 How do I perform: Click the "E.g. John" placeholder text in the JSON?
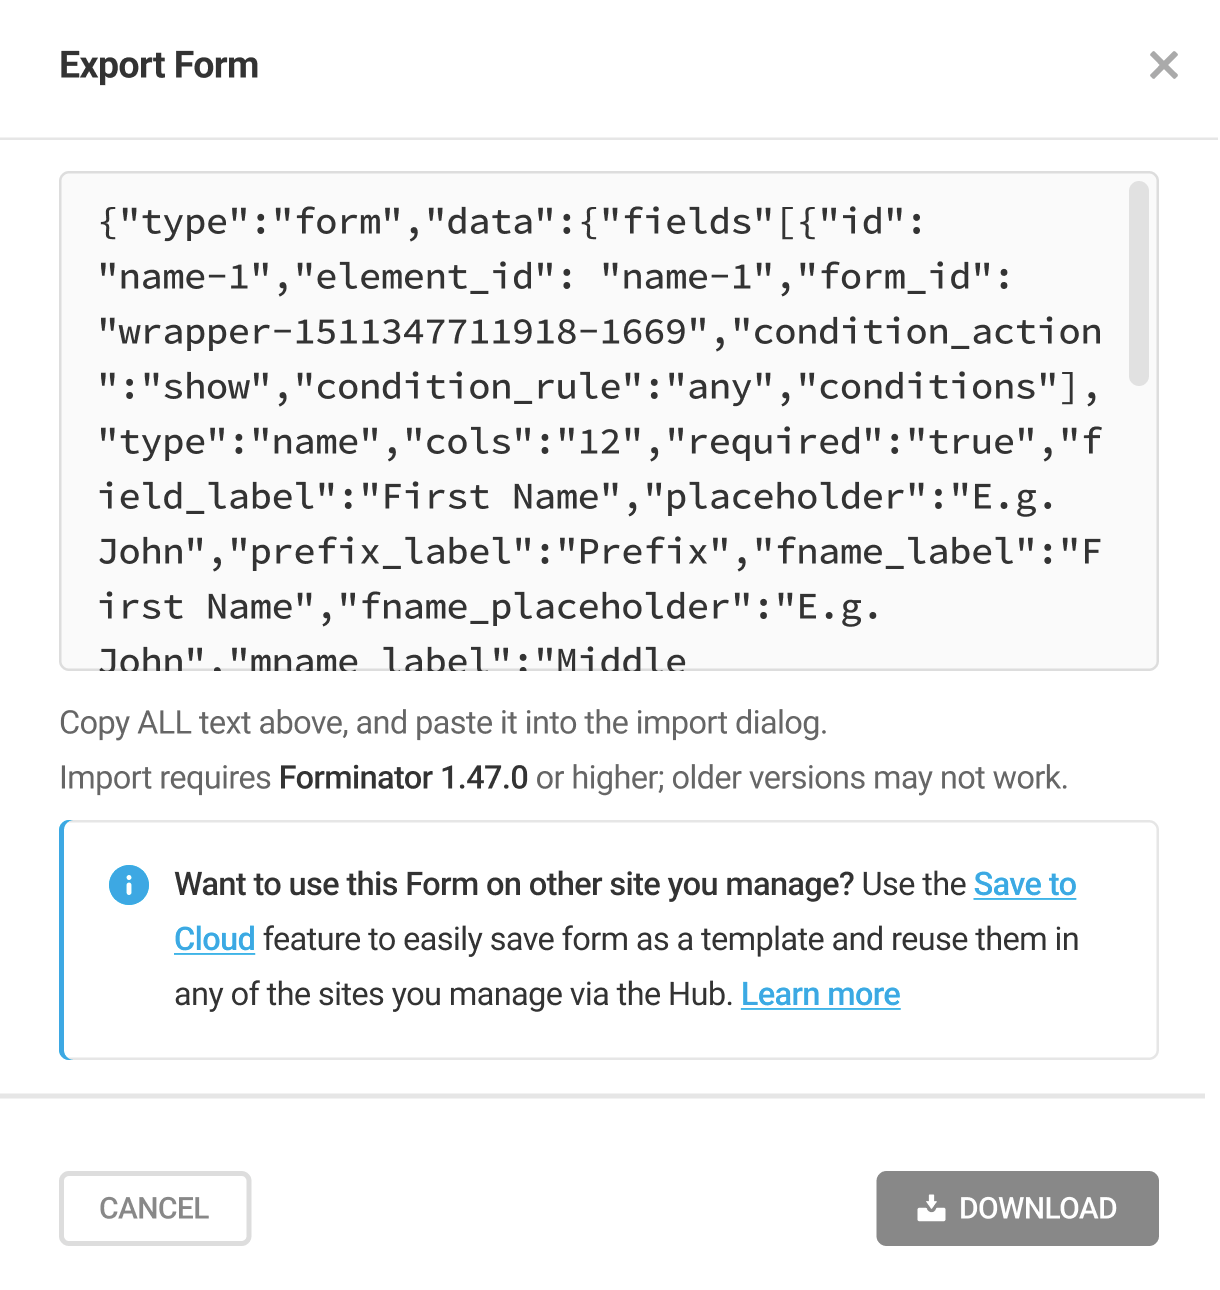pyautogui.click(x=1013, y=496)
